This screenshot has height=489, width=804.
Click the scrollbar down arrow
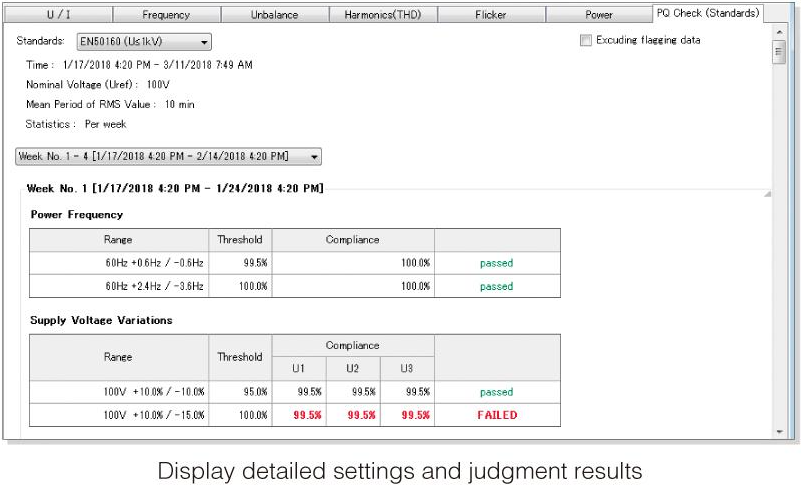779,432
